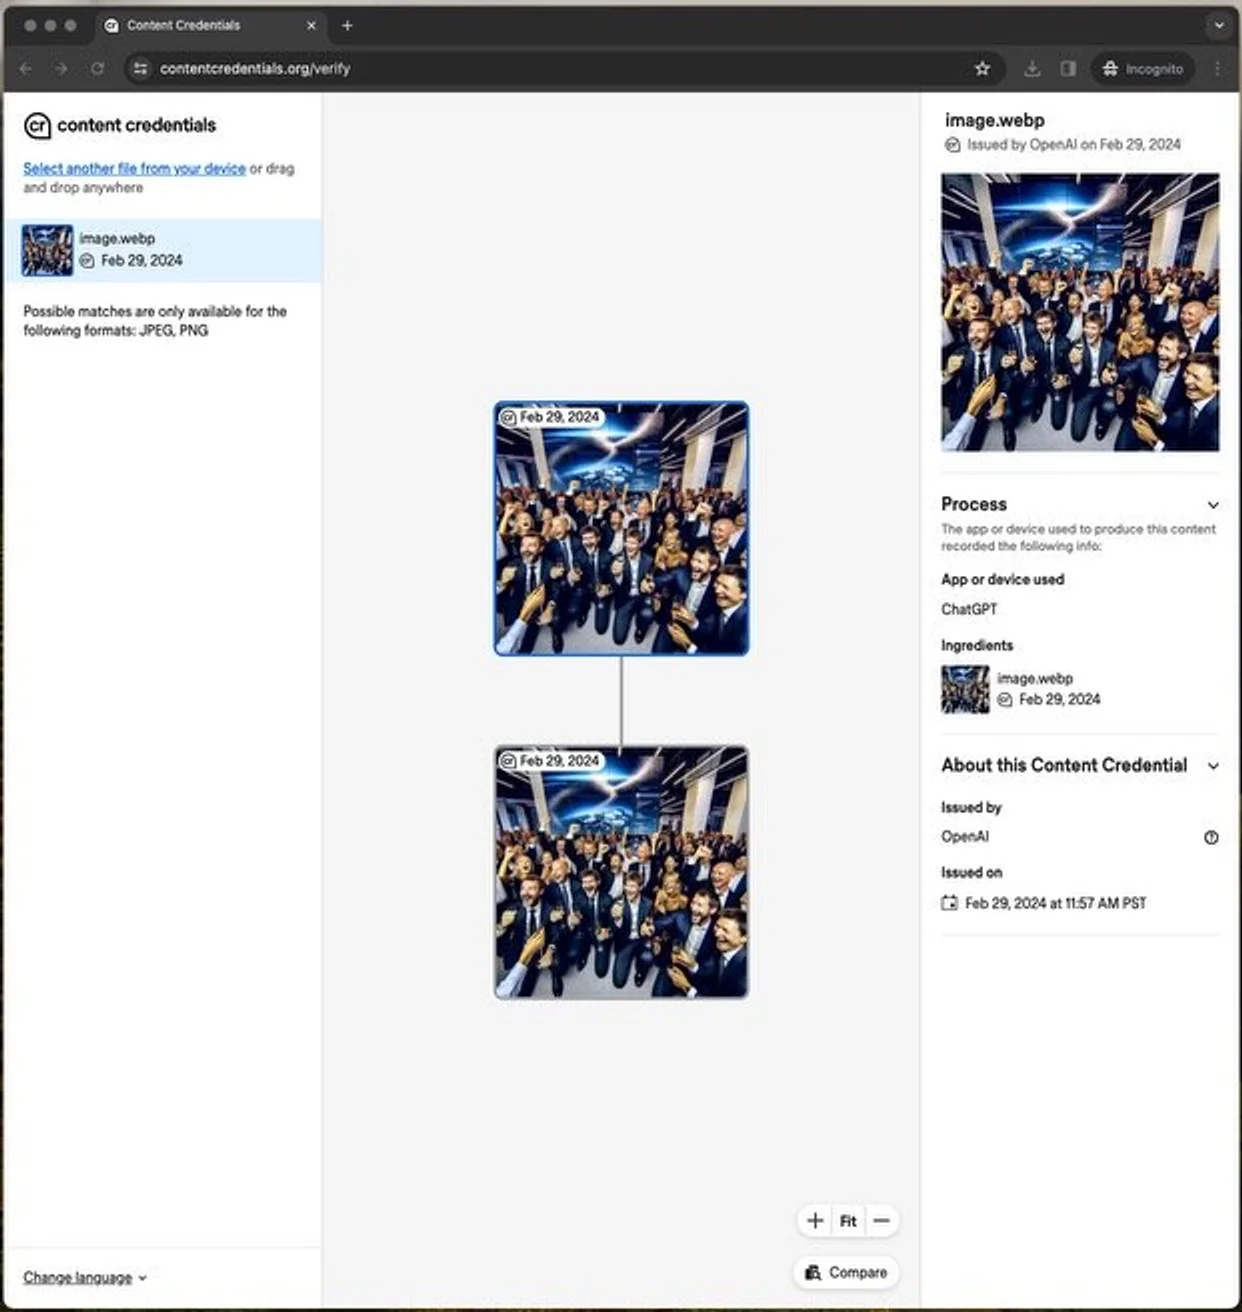The height and width of the screenshot is (1312, 1242).
Task: Click the CR badge on bottom node
Action: tap(508, 761)
